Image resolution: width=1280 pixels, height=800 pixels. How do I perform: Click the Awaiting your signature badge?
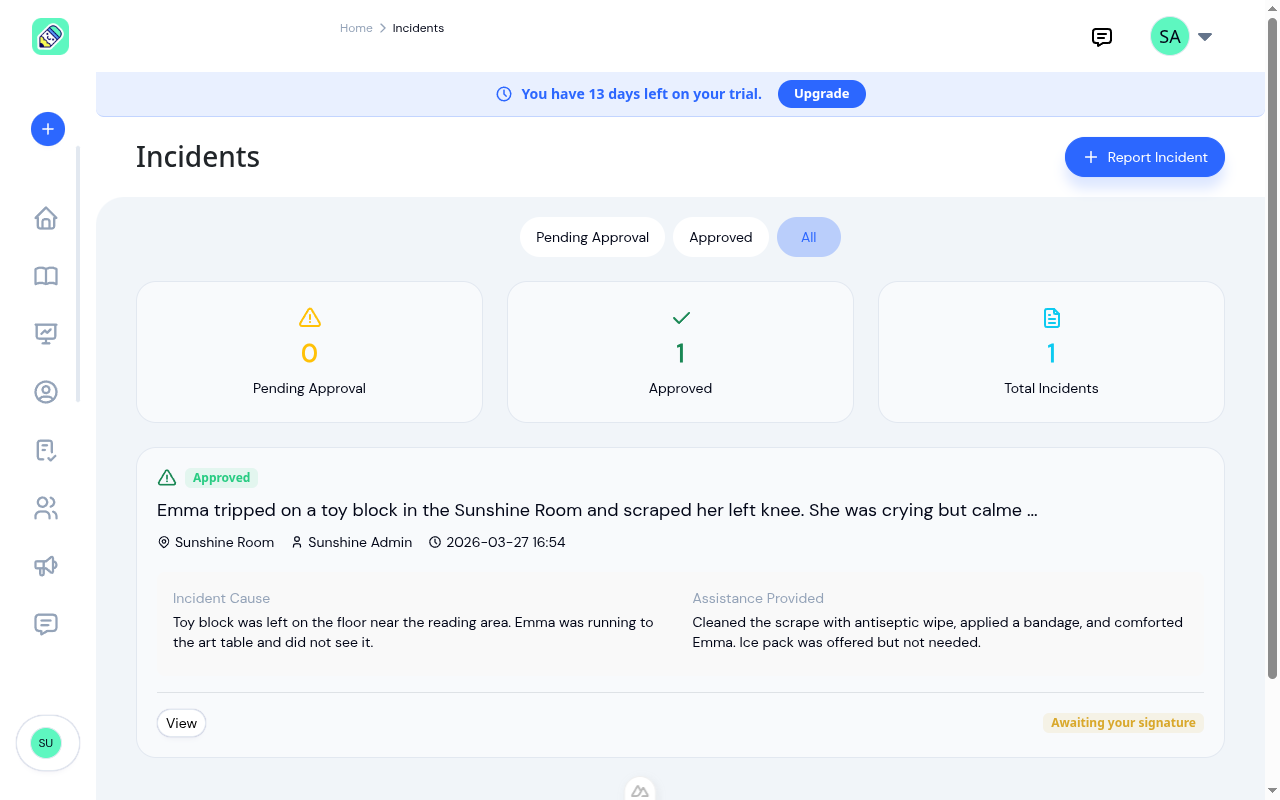tap(1123, 723)
